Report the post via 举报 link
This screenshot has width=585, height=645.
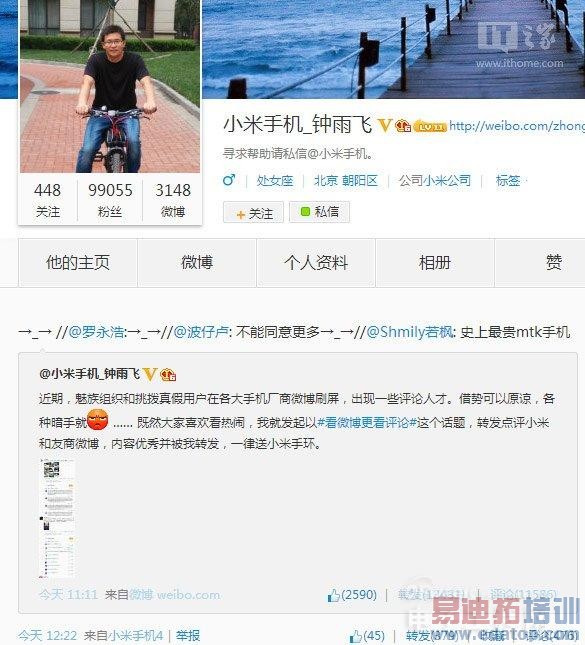click(188, 636)
